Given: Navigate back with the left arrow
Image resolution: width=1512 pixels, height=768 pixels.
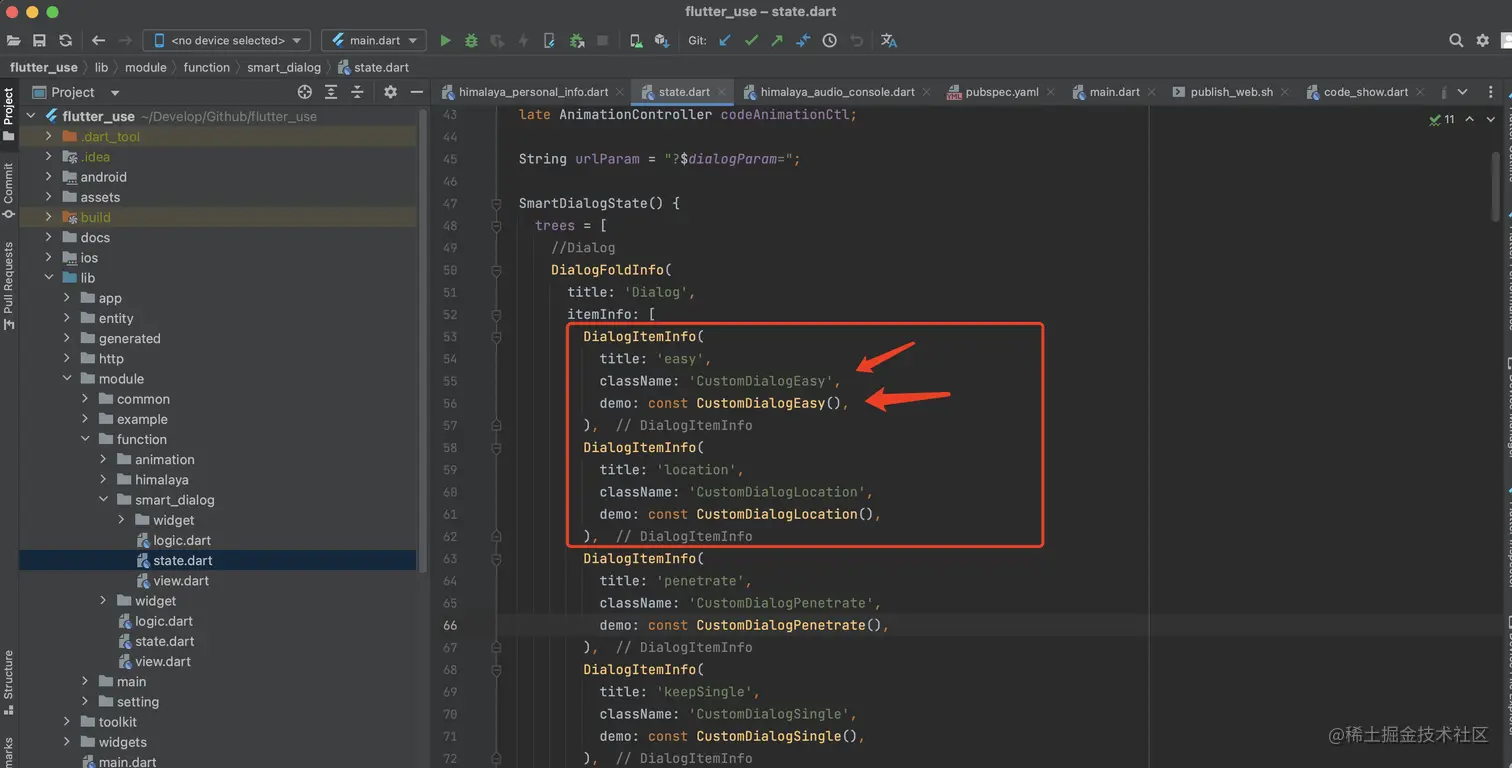Looking at the screenshot, I should pos(98,40).
